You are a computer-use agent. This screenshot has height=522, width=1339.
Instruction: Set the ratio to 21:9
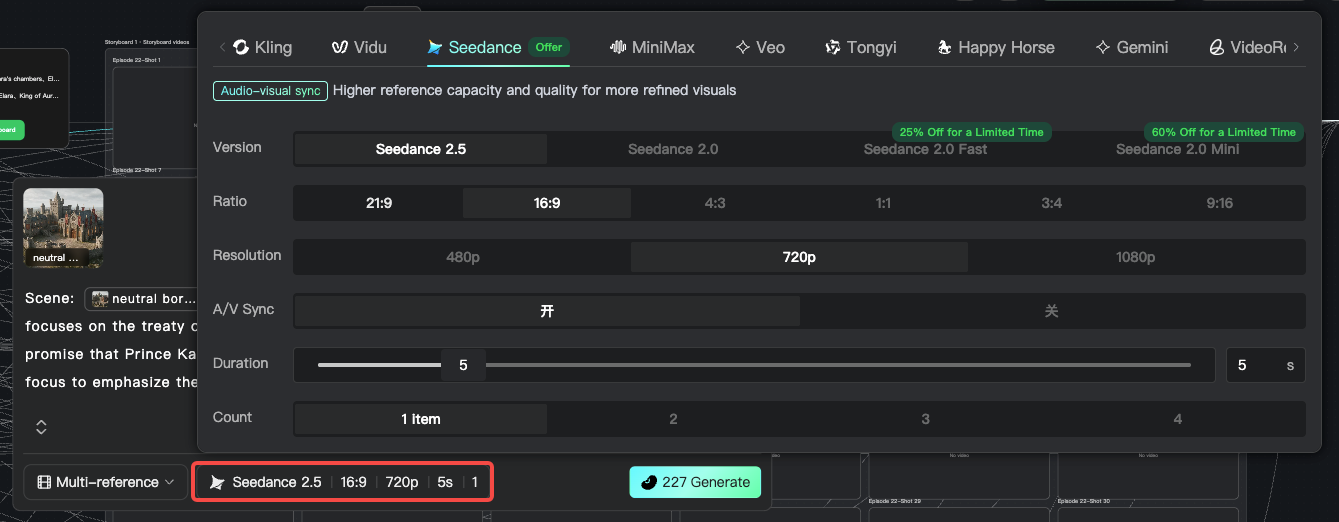click(379, 203)
